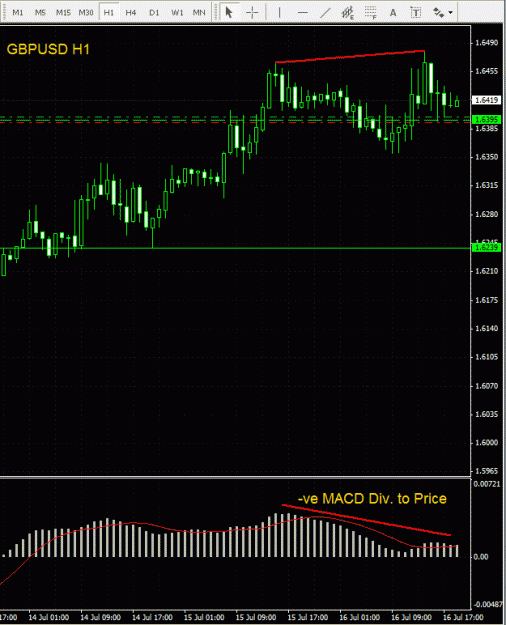
Task: Select the green horizontal line at 1.6239
Action: click(235, 248)
